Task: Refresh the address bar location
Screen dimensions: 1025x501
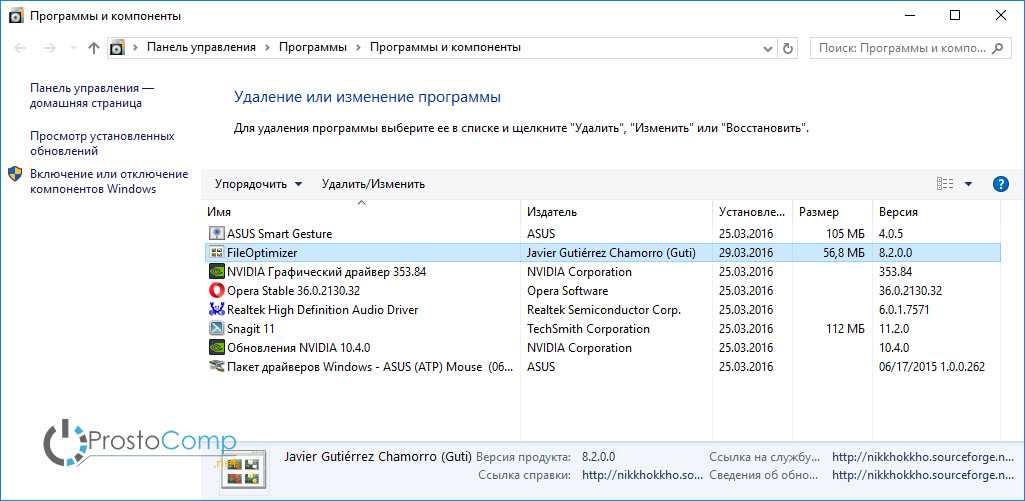Action: 788,48
